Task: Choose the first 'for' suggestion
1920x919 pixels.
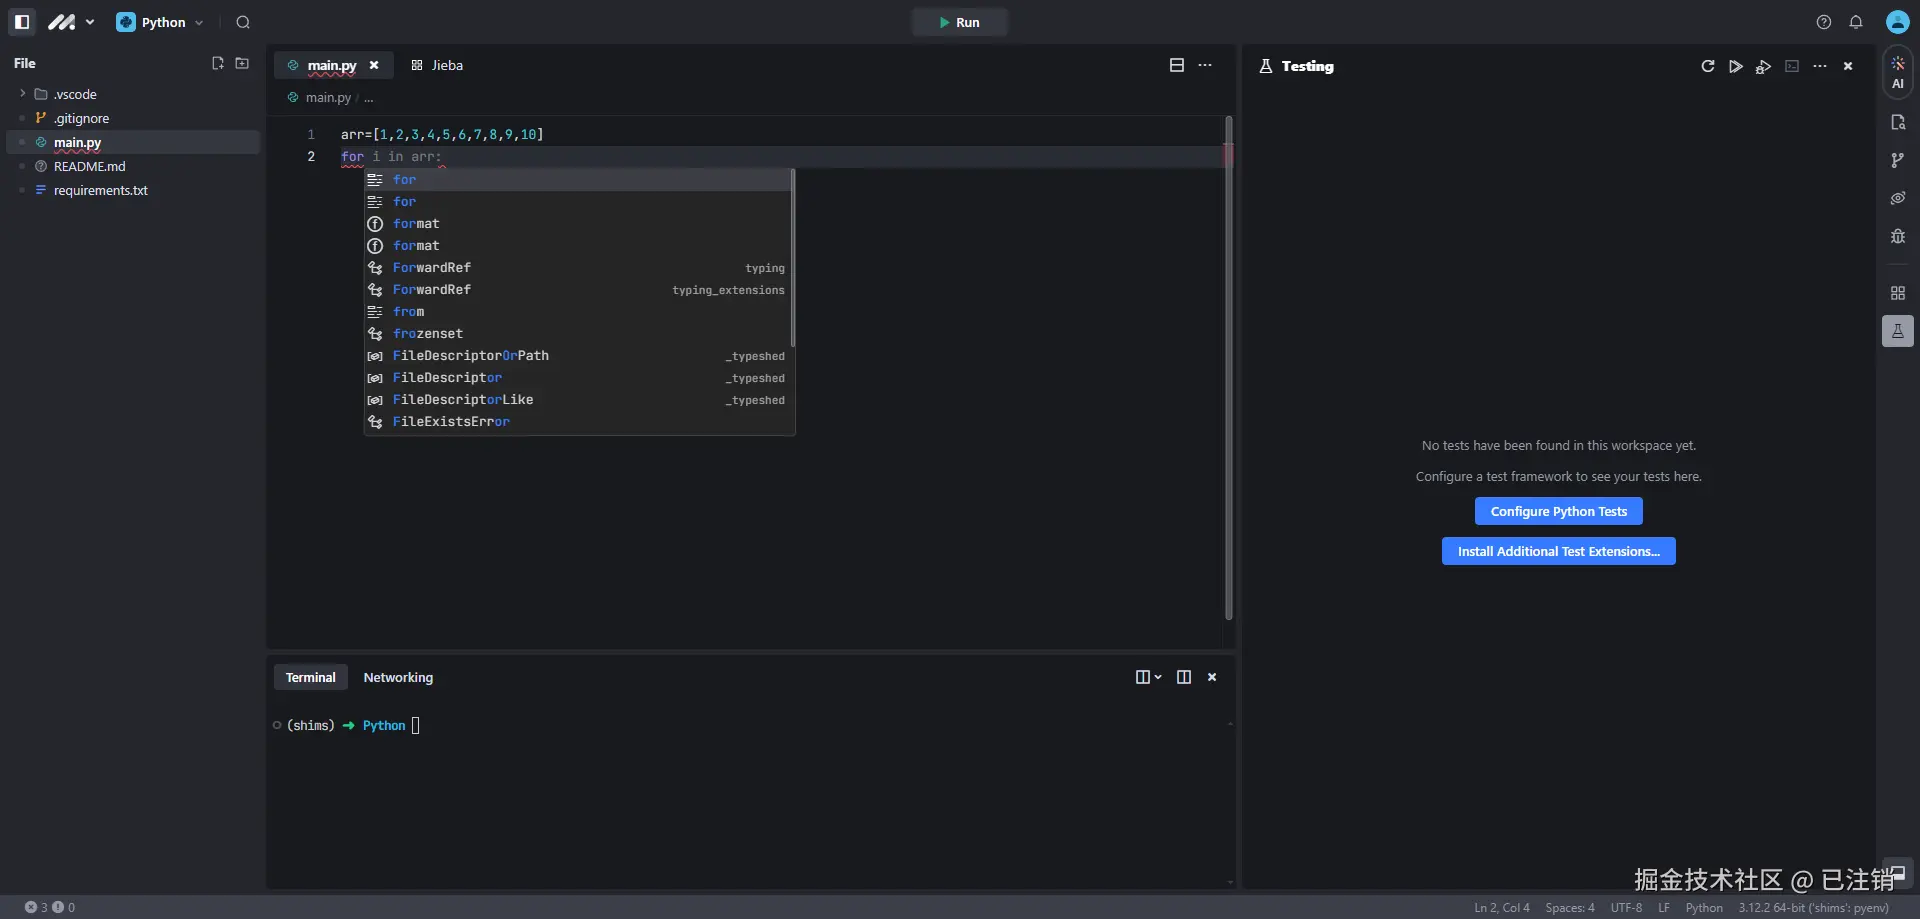Action: (x=578, y=180)
